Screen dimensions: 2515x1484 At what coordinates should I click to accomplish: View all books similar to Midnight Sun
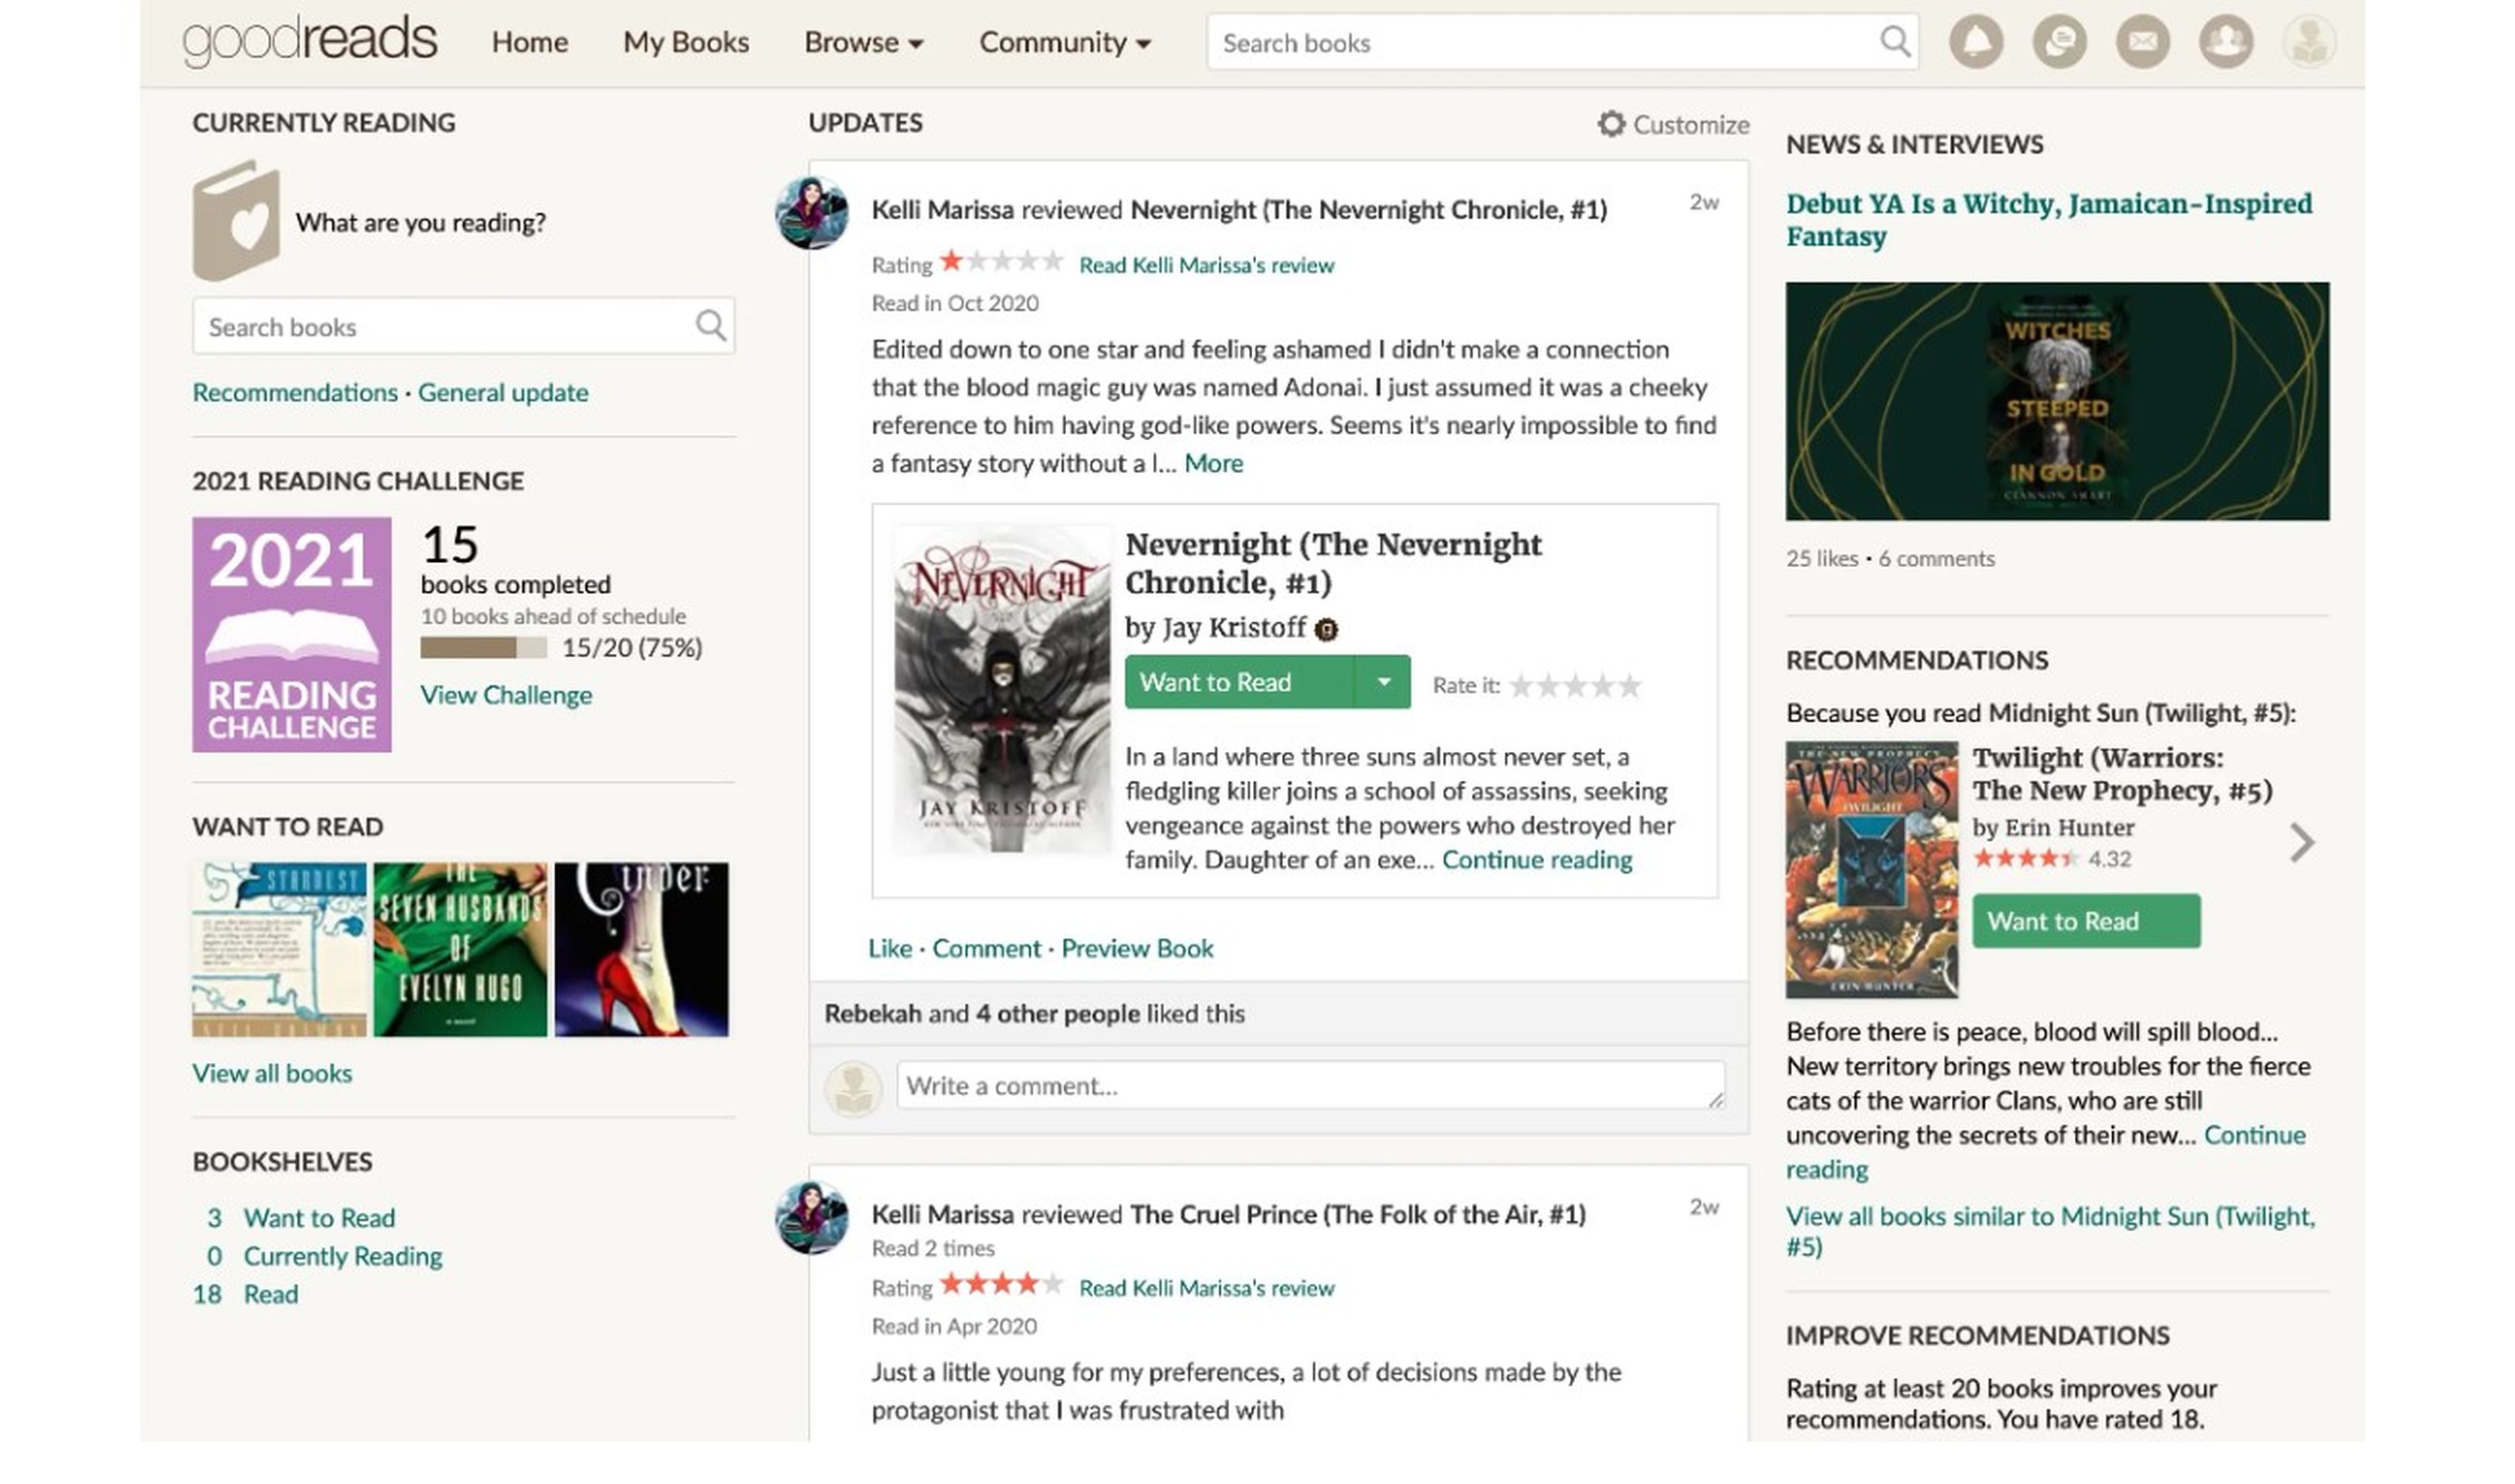point(2050,1231)
